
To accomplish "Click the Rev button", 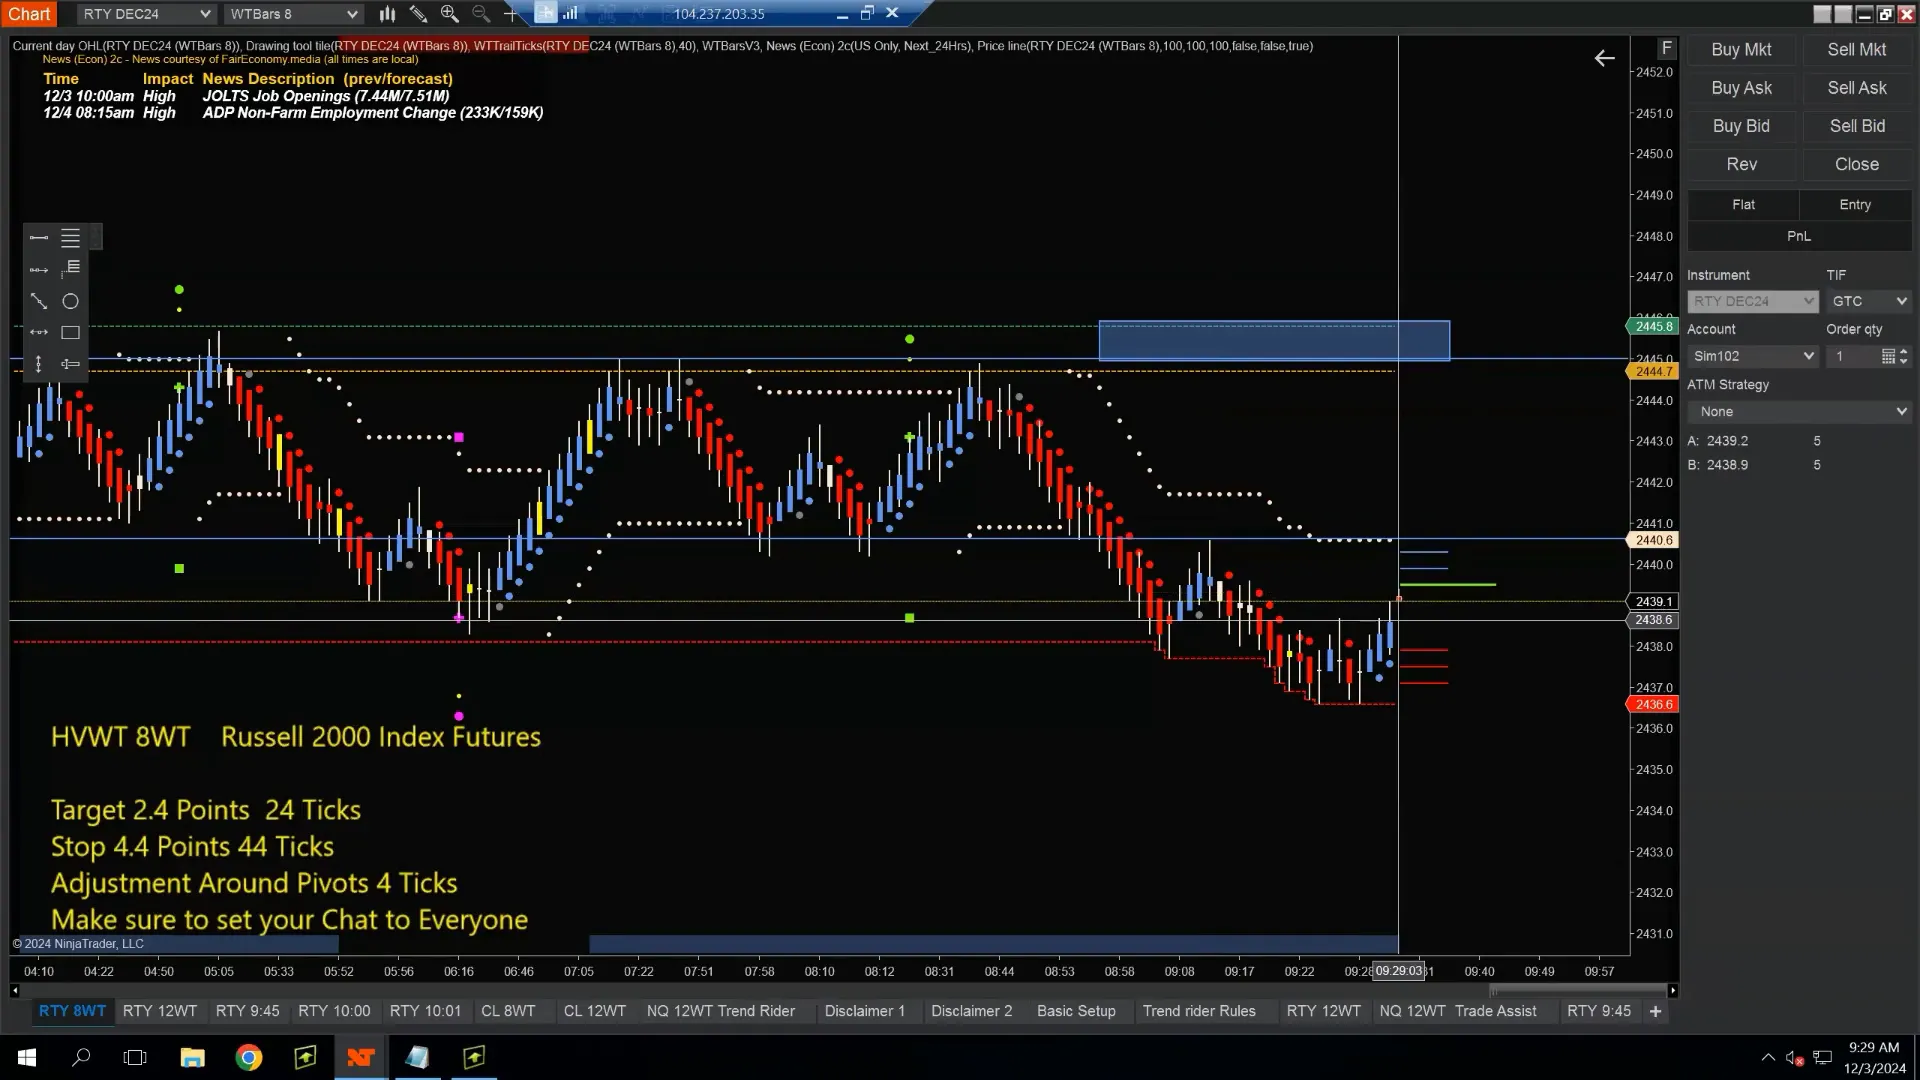I will click(x=1741, y=164).
